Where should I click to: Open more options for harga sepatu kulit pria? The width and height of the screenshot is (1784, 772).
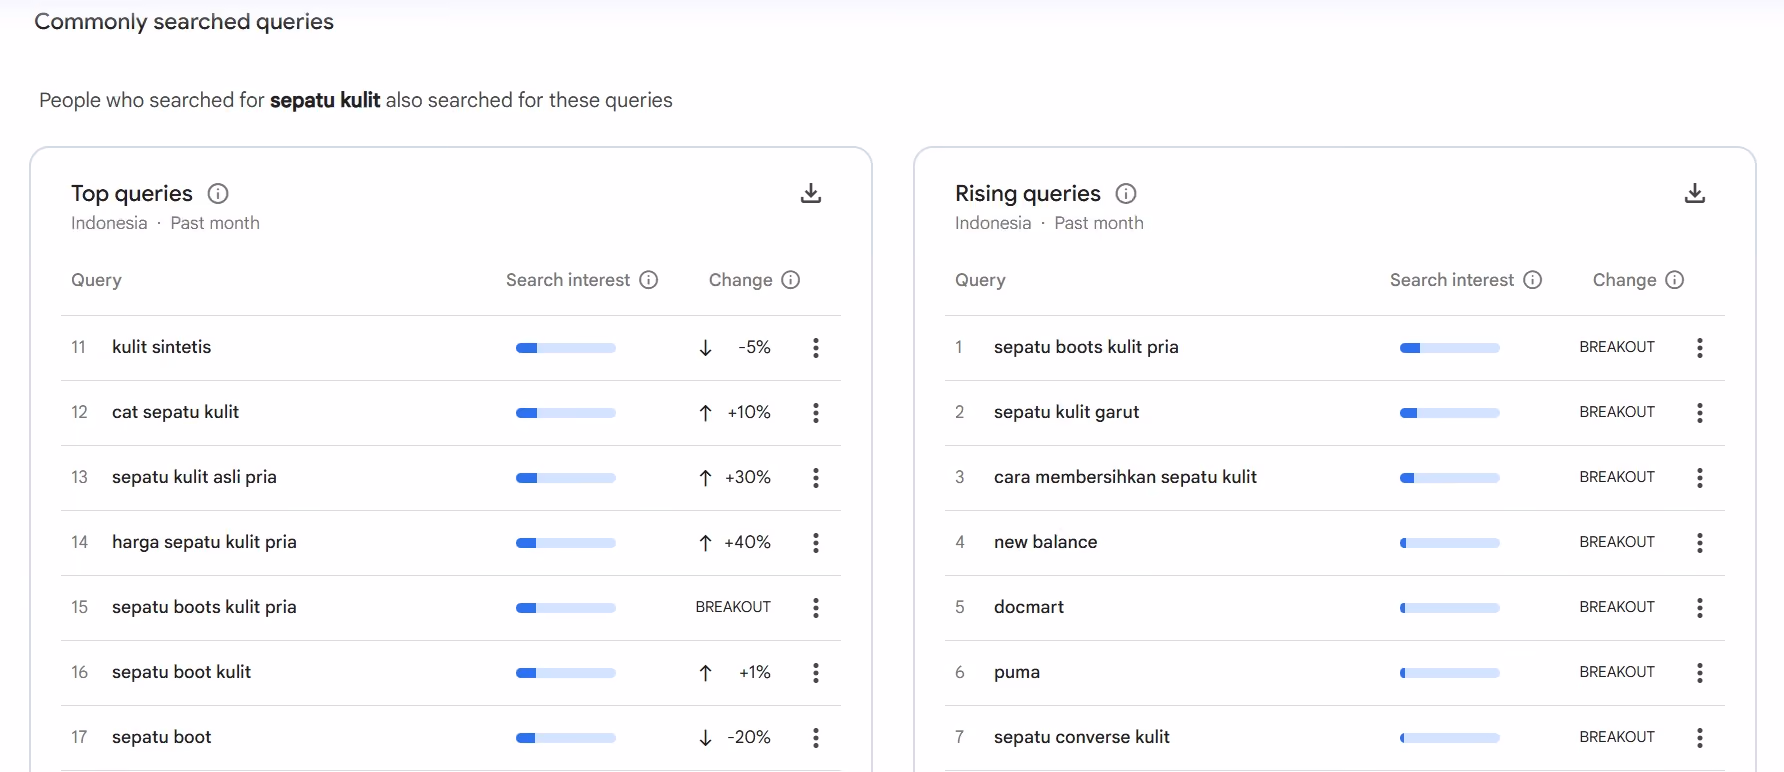click(816, 543)
